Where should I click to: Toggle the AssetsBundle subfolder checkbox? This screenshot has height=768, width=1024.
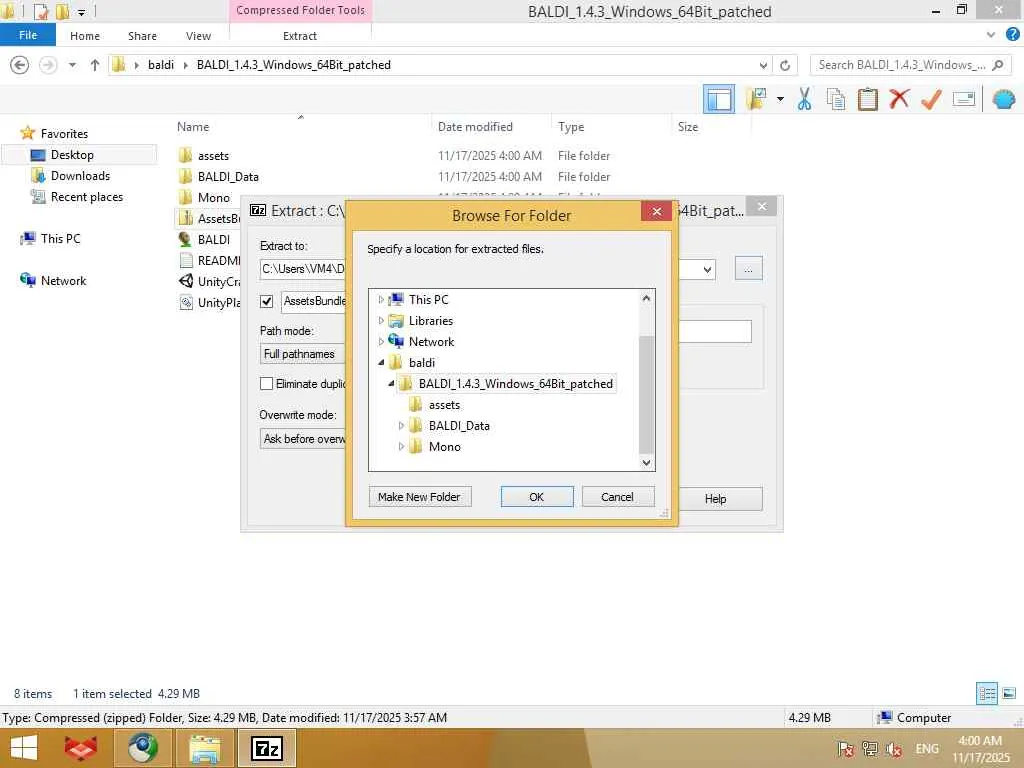(266, 301)
